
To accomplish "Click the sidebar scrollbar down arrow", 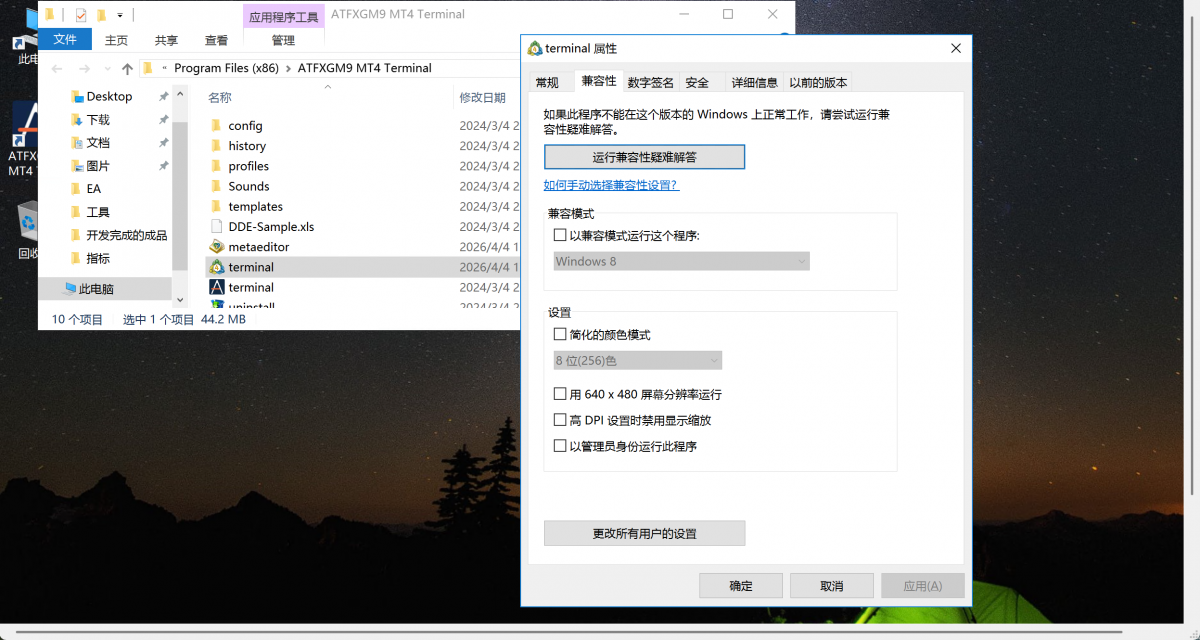I will 180,298.
